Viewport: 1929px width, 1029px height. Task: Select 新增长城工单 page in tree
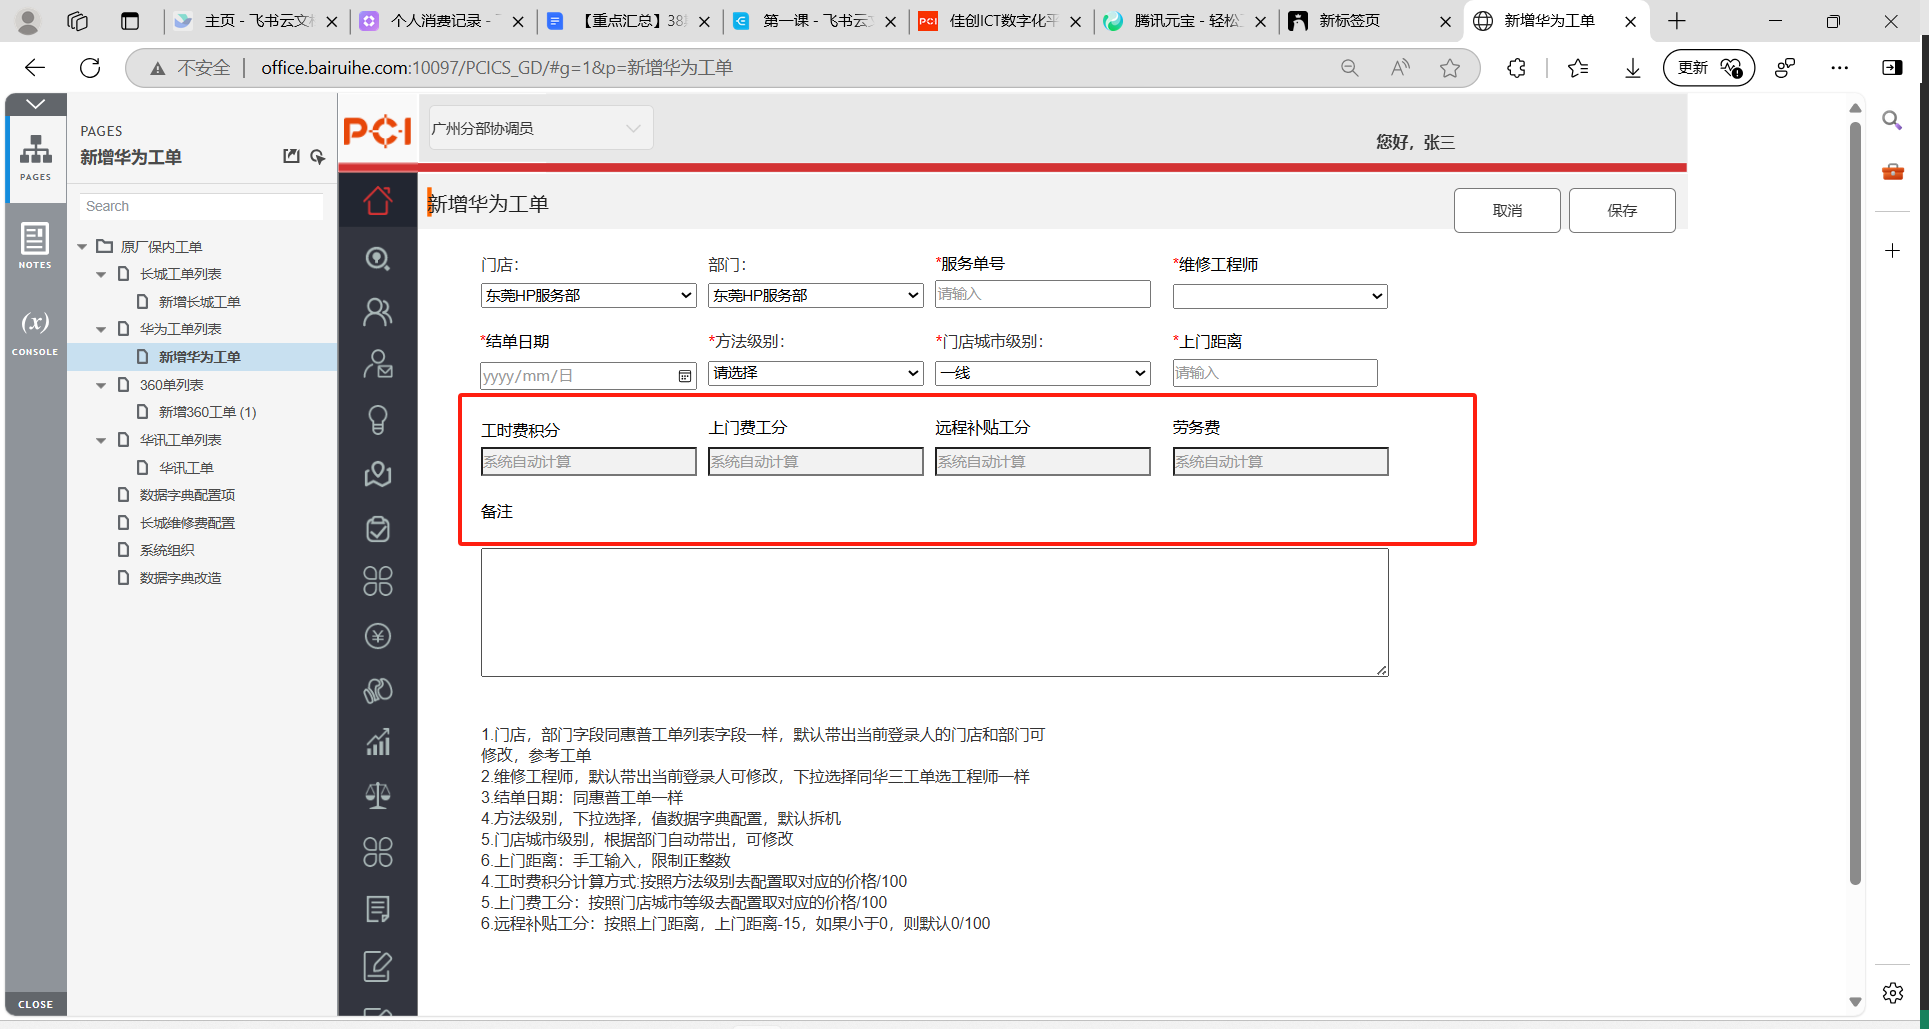199,302
